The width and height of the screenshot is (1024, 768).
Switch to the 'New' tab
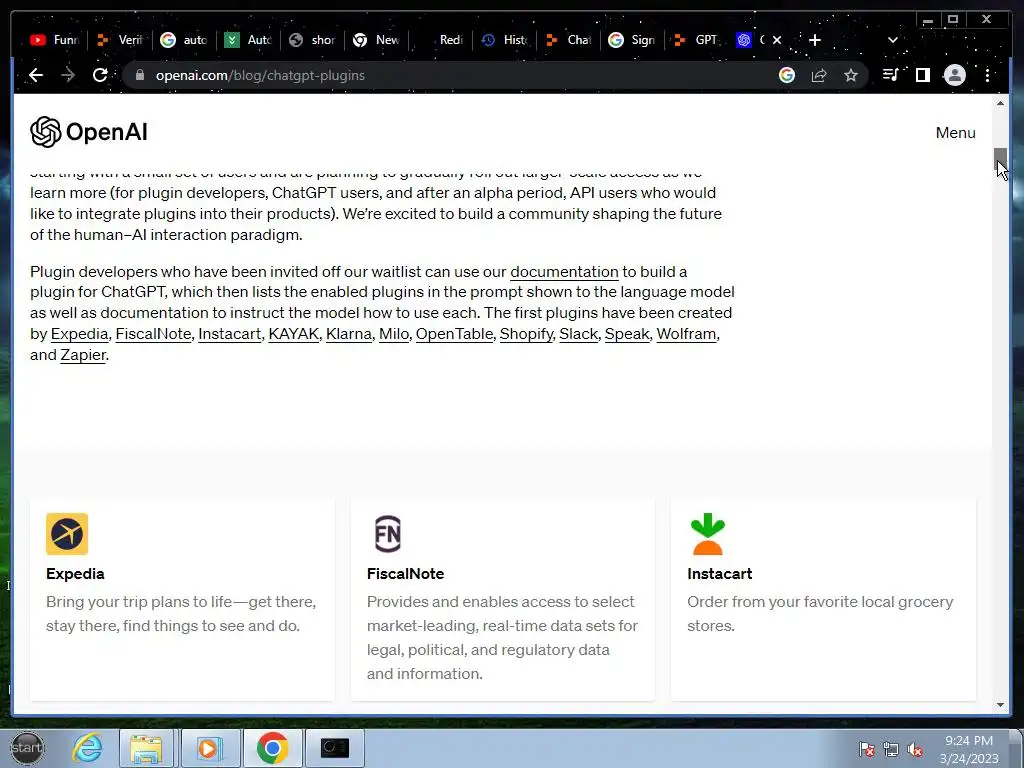[377, 40]
